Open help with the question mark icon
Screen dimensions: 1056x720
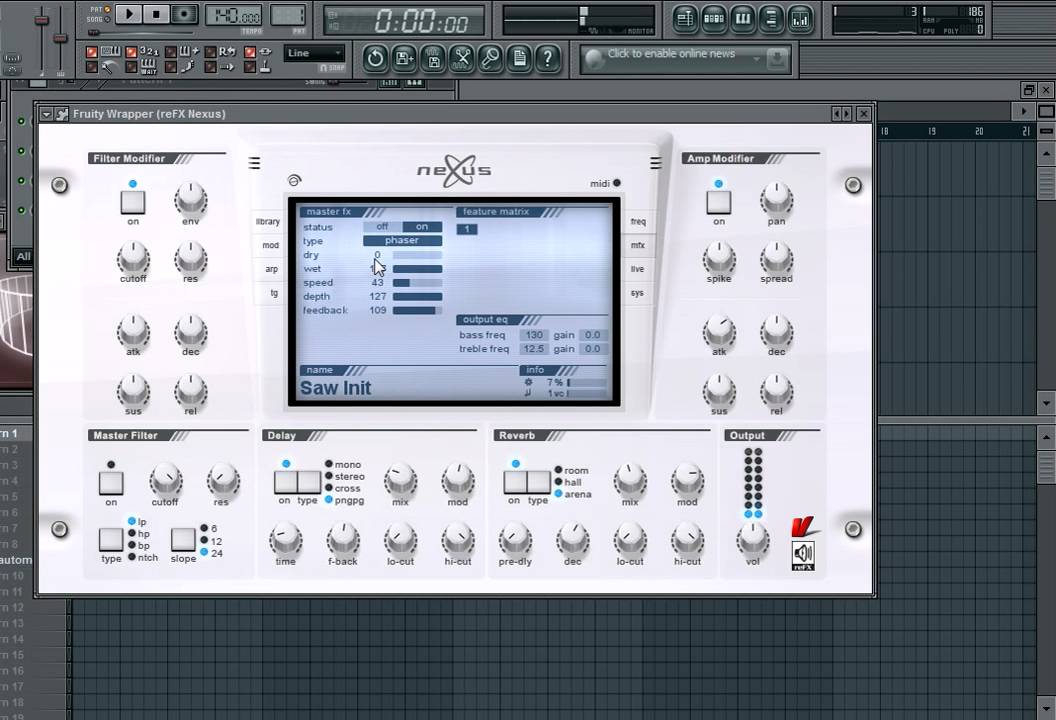[548, 59]
